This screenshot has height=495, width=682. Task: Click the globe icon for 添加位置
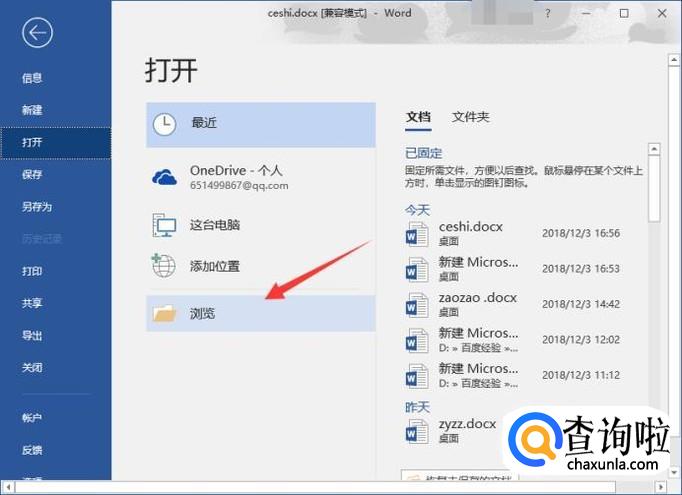[164, 265]
